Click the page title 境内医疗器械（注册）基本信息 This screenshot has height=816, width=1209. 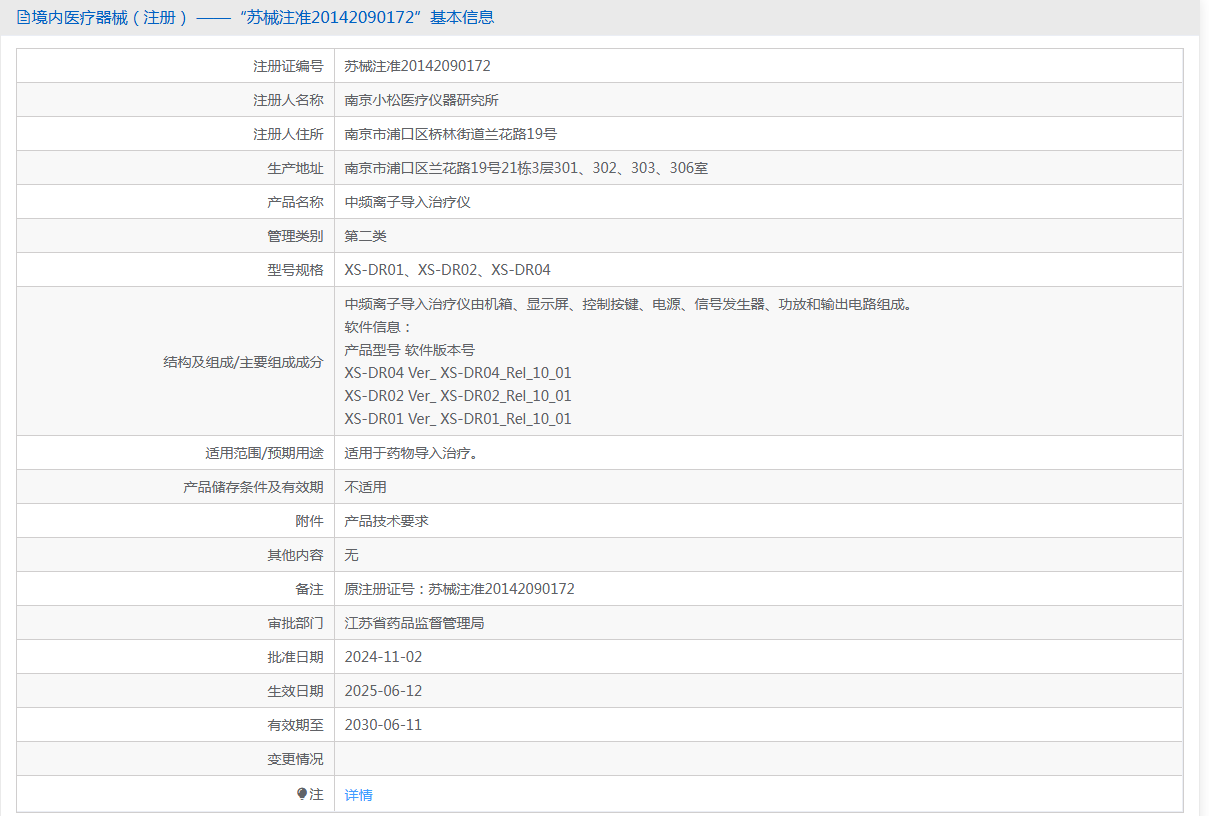coord(263,17)
